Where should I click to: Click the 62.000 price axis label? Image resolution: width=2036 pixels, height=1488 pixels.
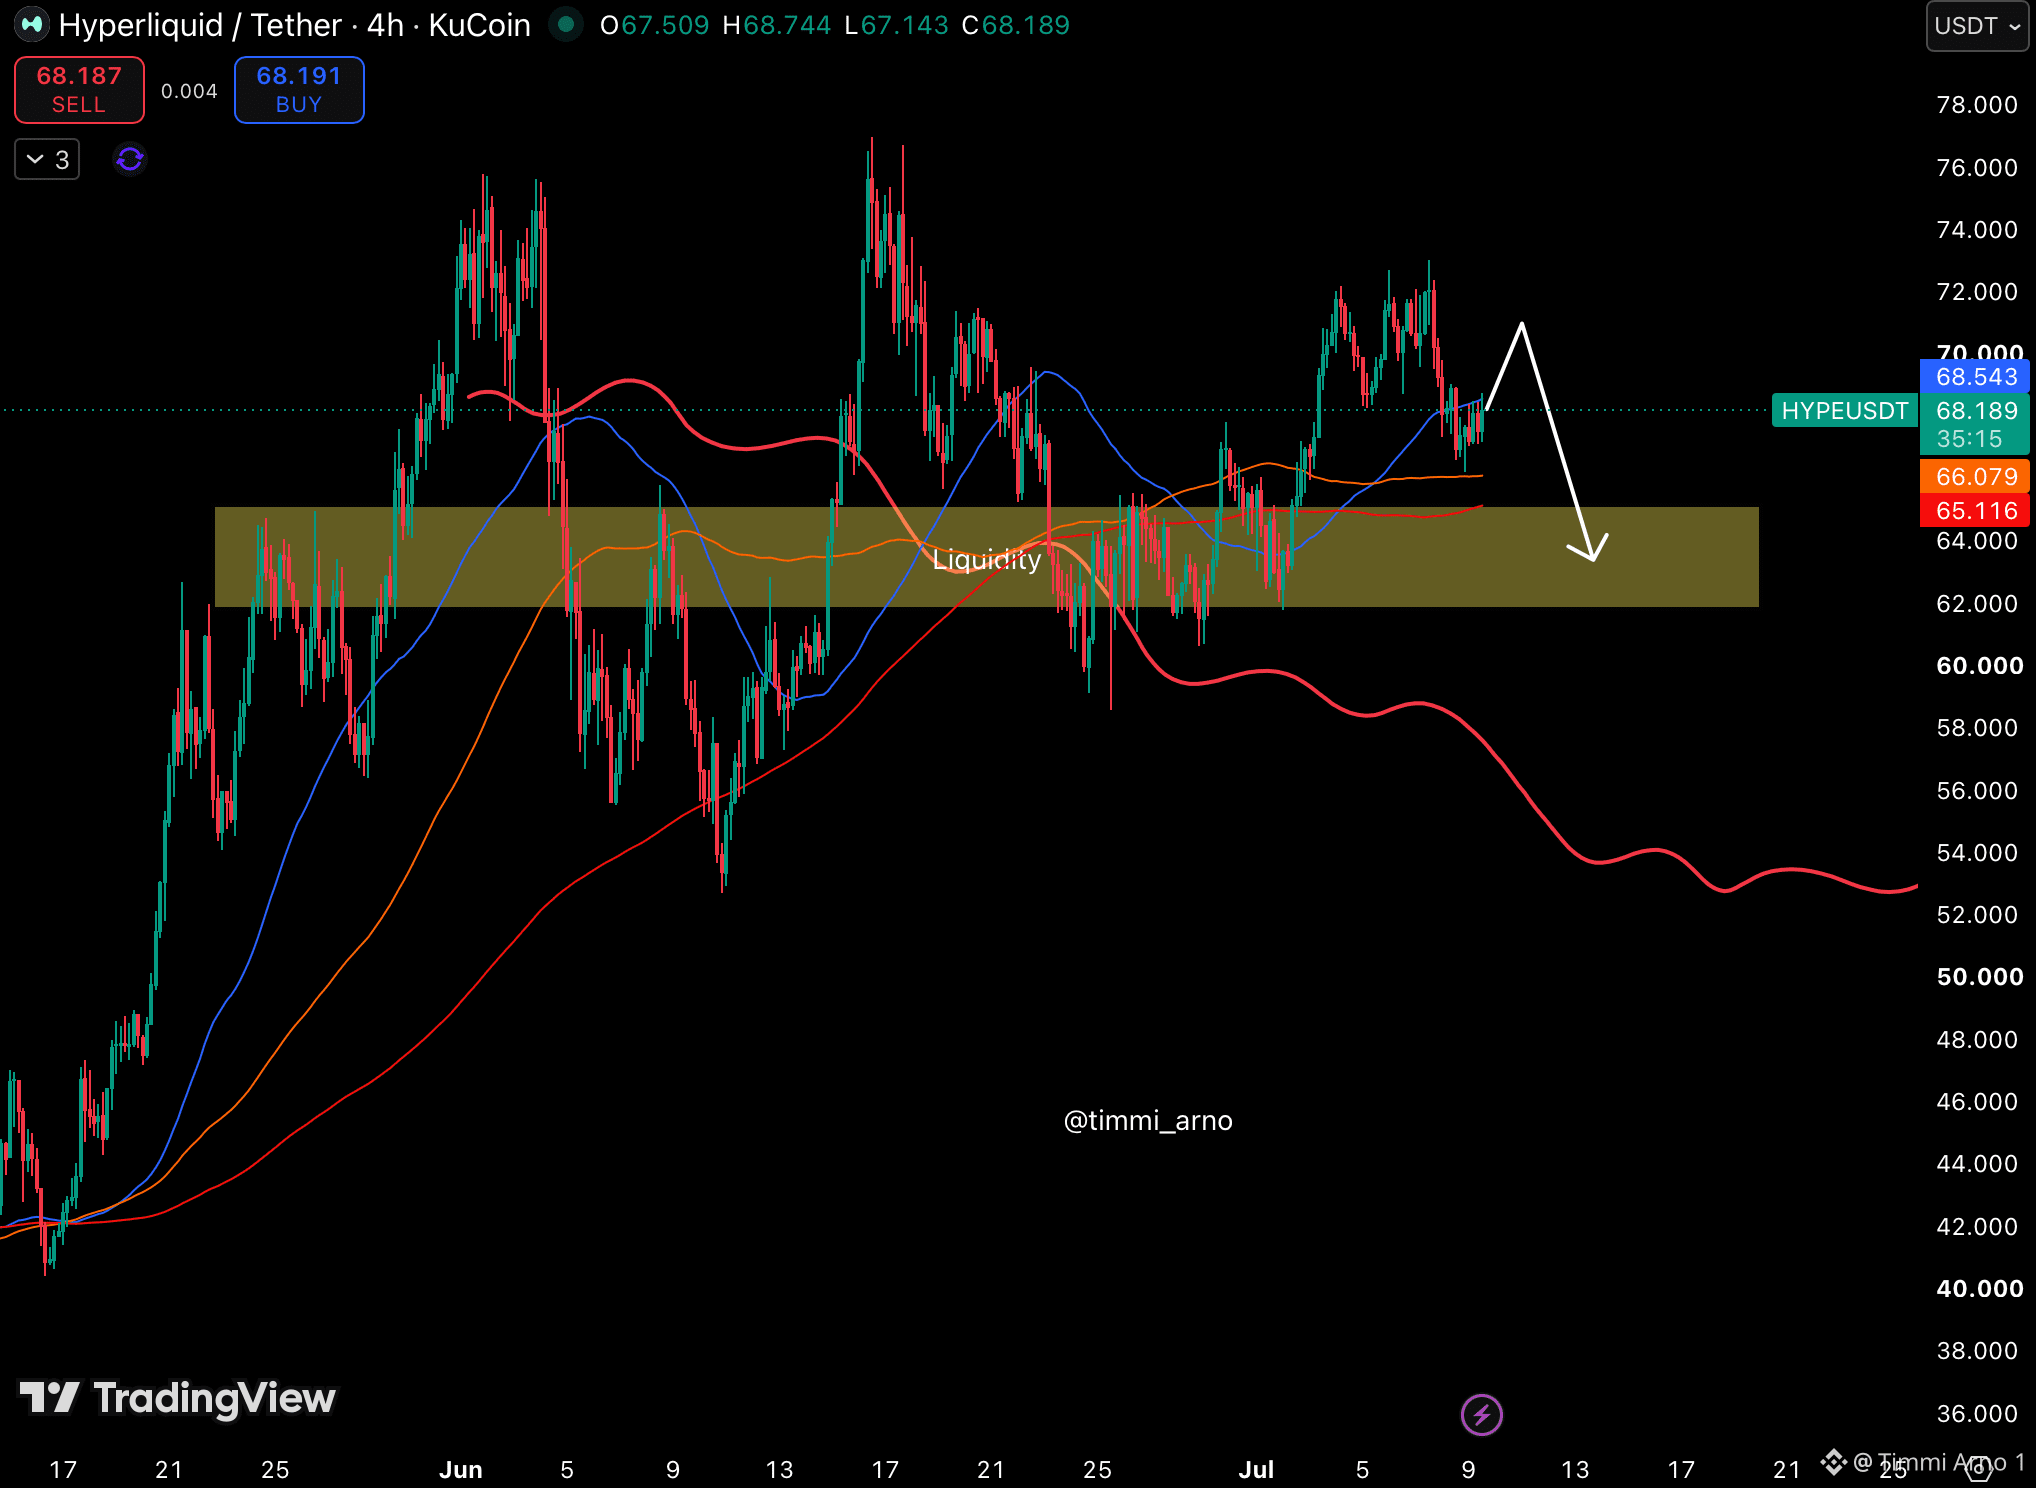pos(1977,603)
